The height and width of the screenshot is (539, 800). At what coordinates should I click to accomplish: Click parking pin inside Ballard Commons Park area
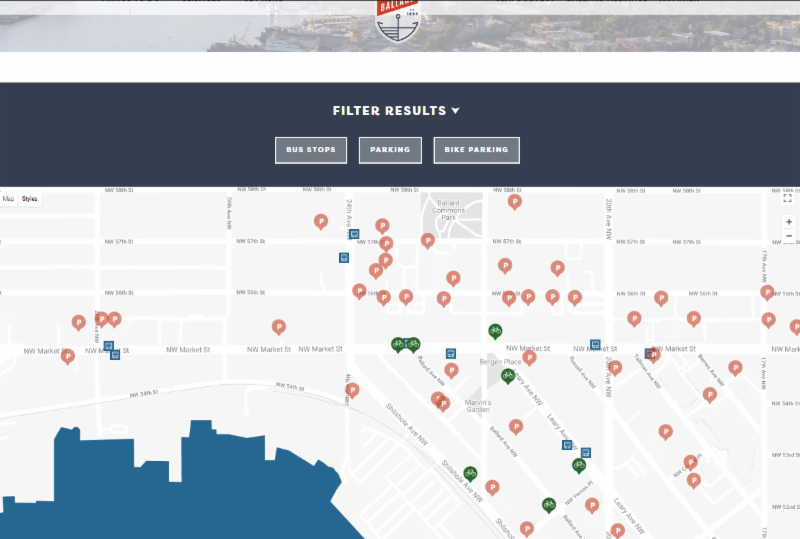(x=428, y=240)
